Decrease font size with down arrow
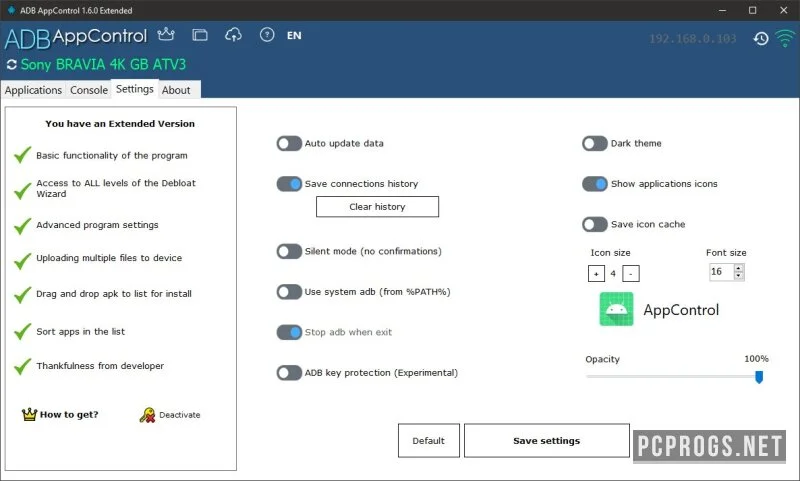The height and width of the screenshot is (481, 800). tap(738, 275)
